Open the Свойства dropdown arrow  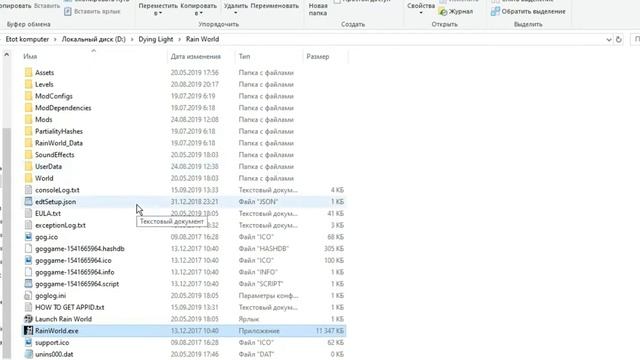click(421, 13)
